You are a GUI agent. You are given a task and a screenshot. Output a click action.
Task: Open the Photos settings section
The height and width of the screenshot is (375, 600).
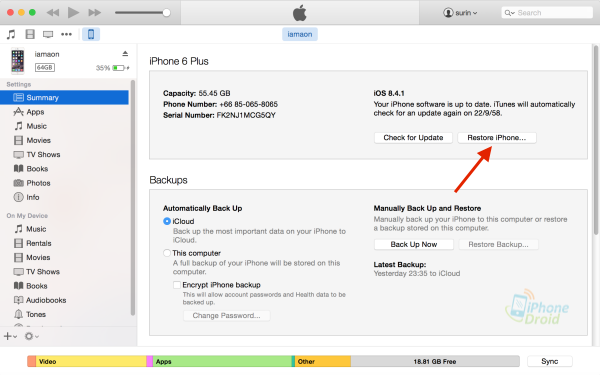(64, 183)
